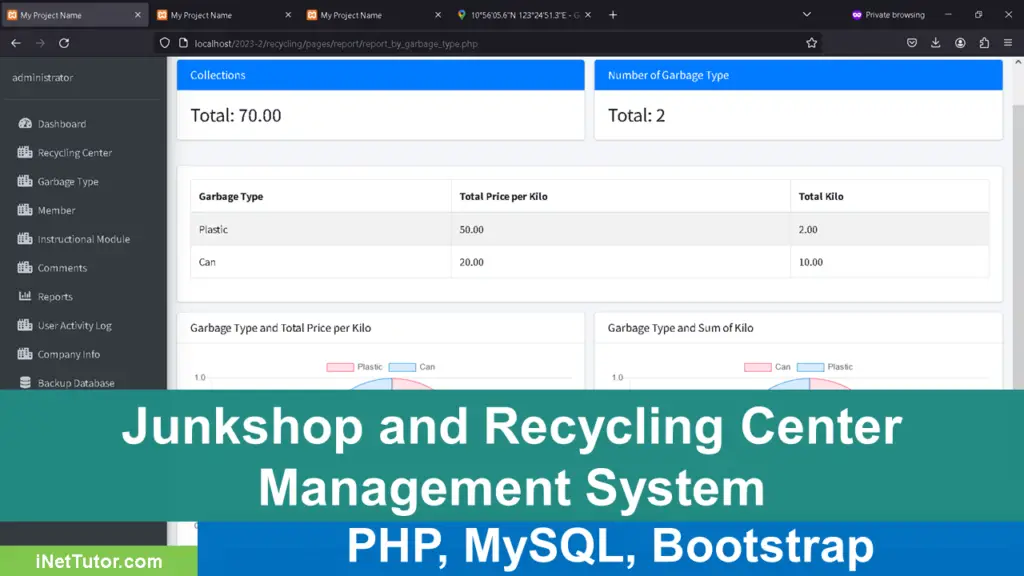Open a new browser tab
Image resolution: width=1024 pixels, height=576 pixels.
pyautogui.click(x=613, y=15)
